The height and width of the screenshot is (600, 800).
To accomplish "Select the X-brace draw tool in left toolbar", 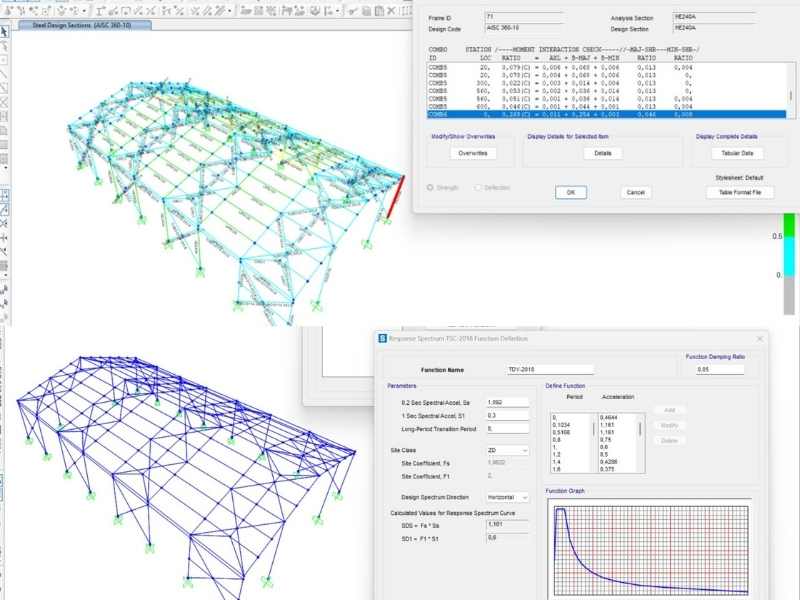I will point(5,102).
